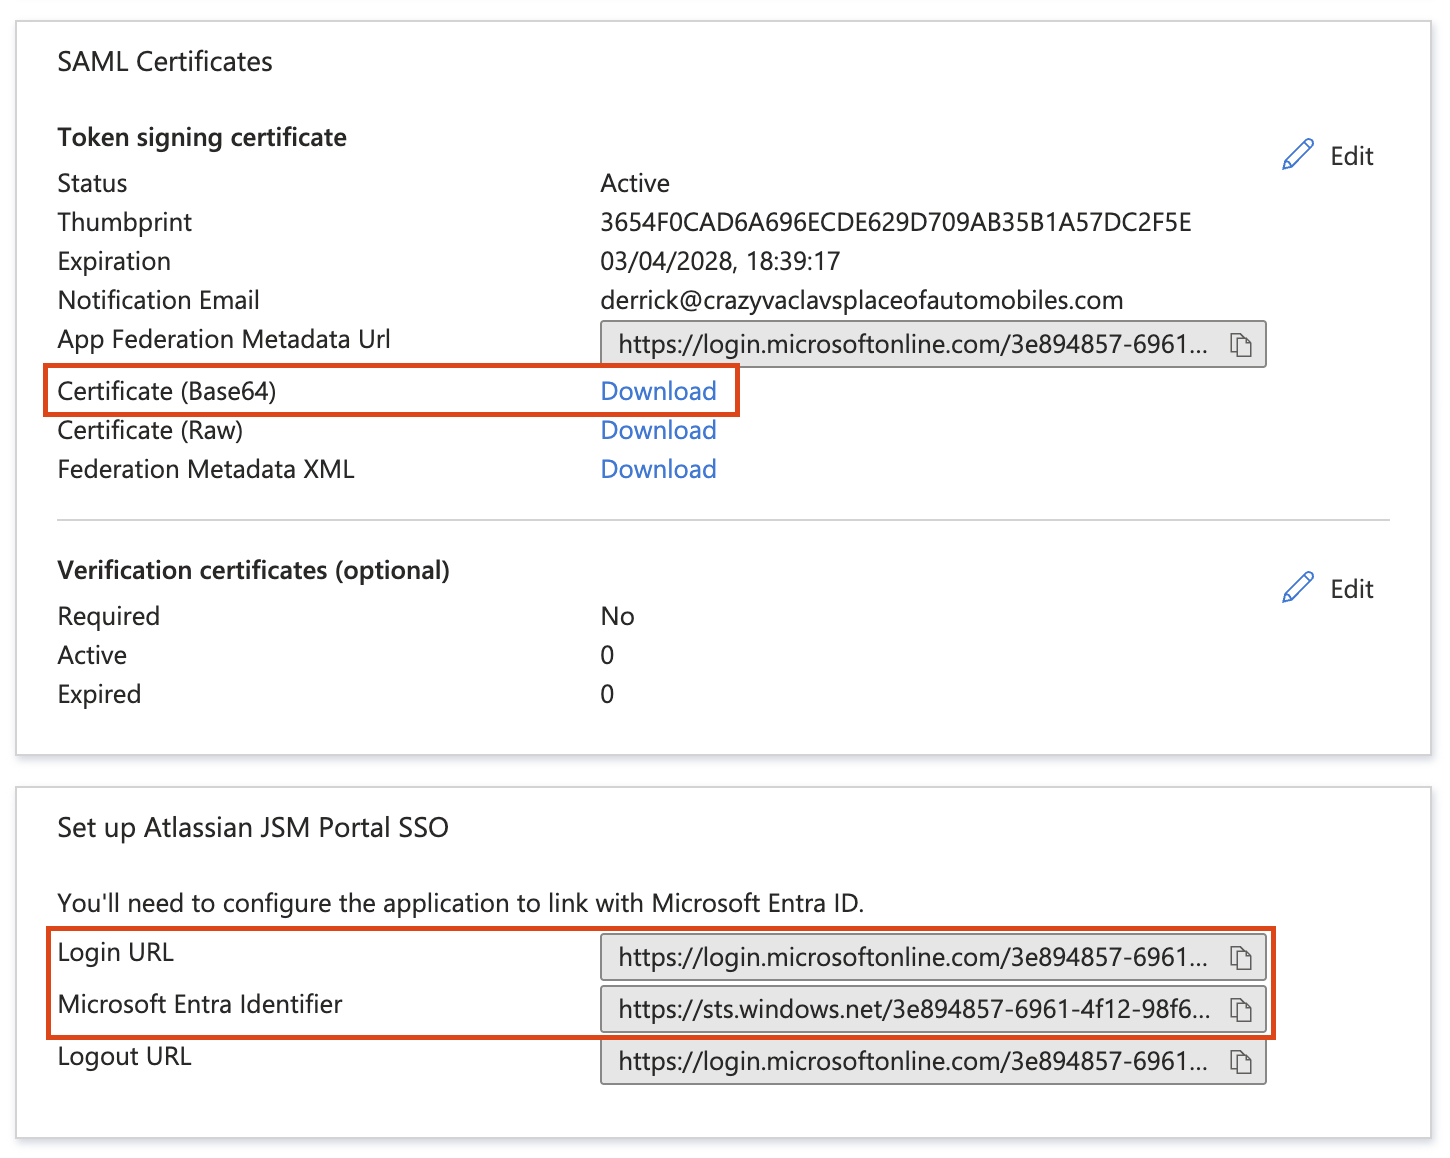
Task: Click the Microsoft Entra Identifier label
Action: tap(200, 1004)
